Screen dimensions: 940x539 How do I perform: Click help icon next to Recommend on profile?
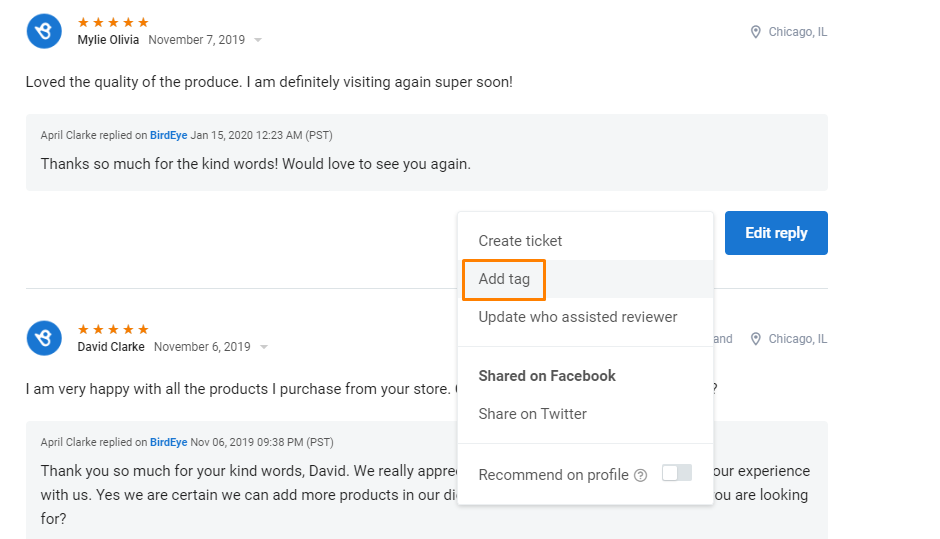641,475
